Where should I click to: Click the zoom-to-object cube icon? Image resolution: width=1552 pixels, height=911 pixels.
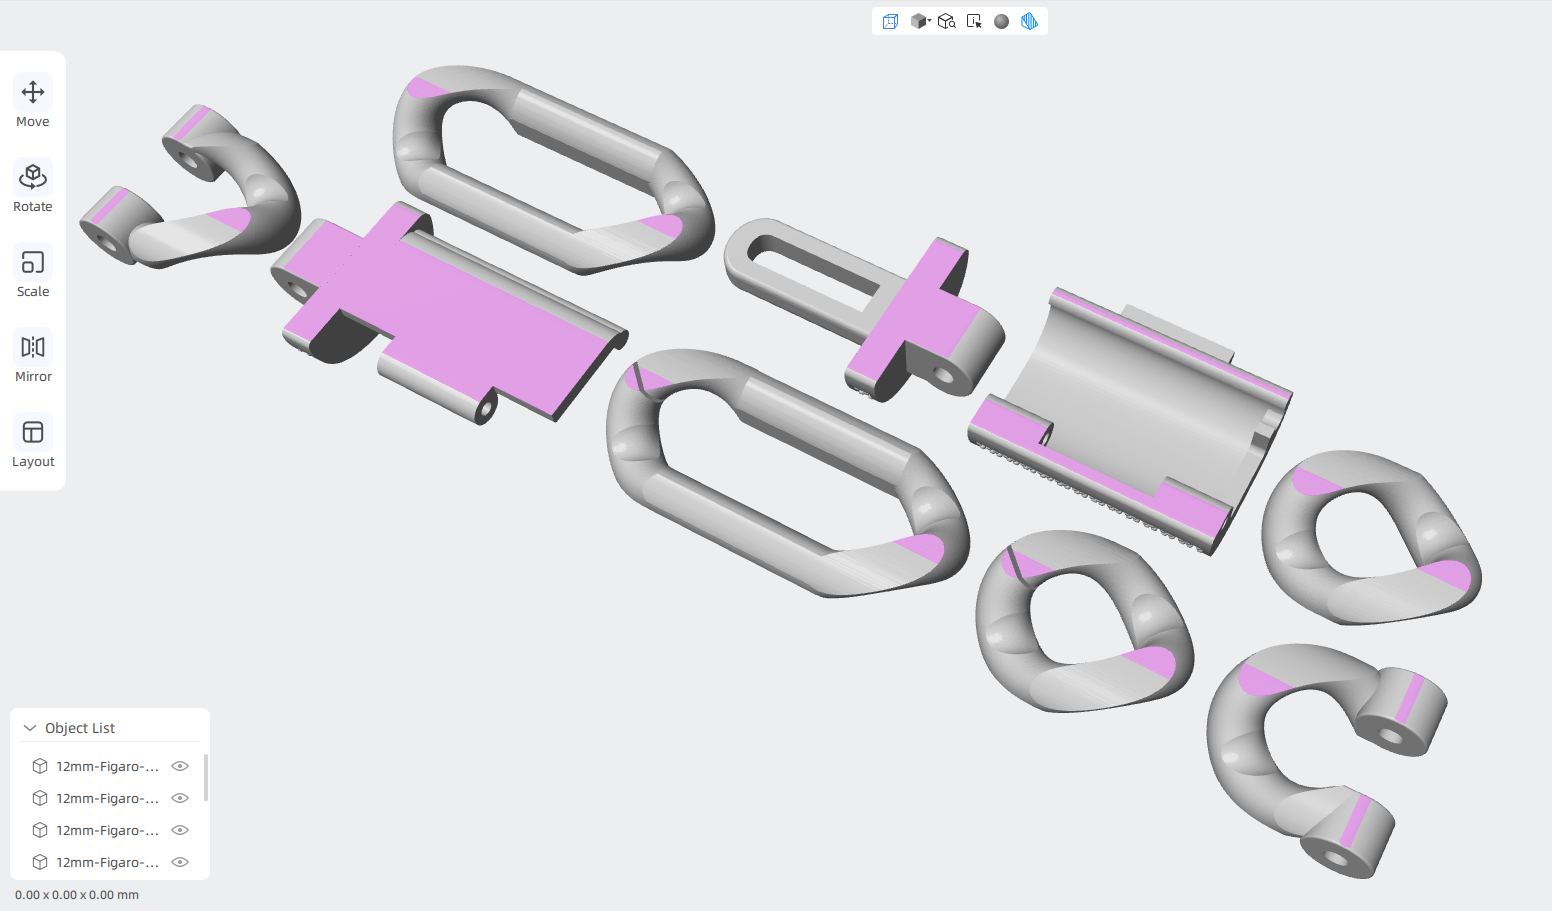(x=946, y=21)
